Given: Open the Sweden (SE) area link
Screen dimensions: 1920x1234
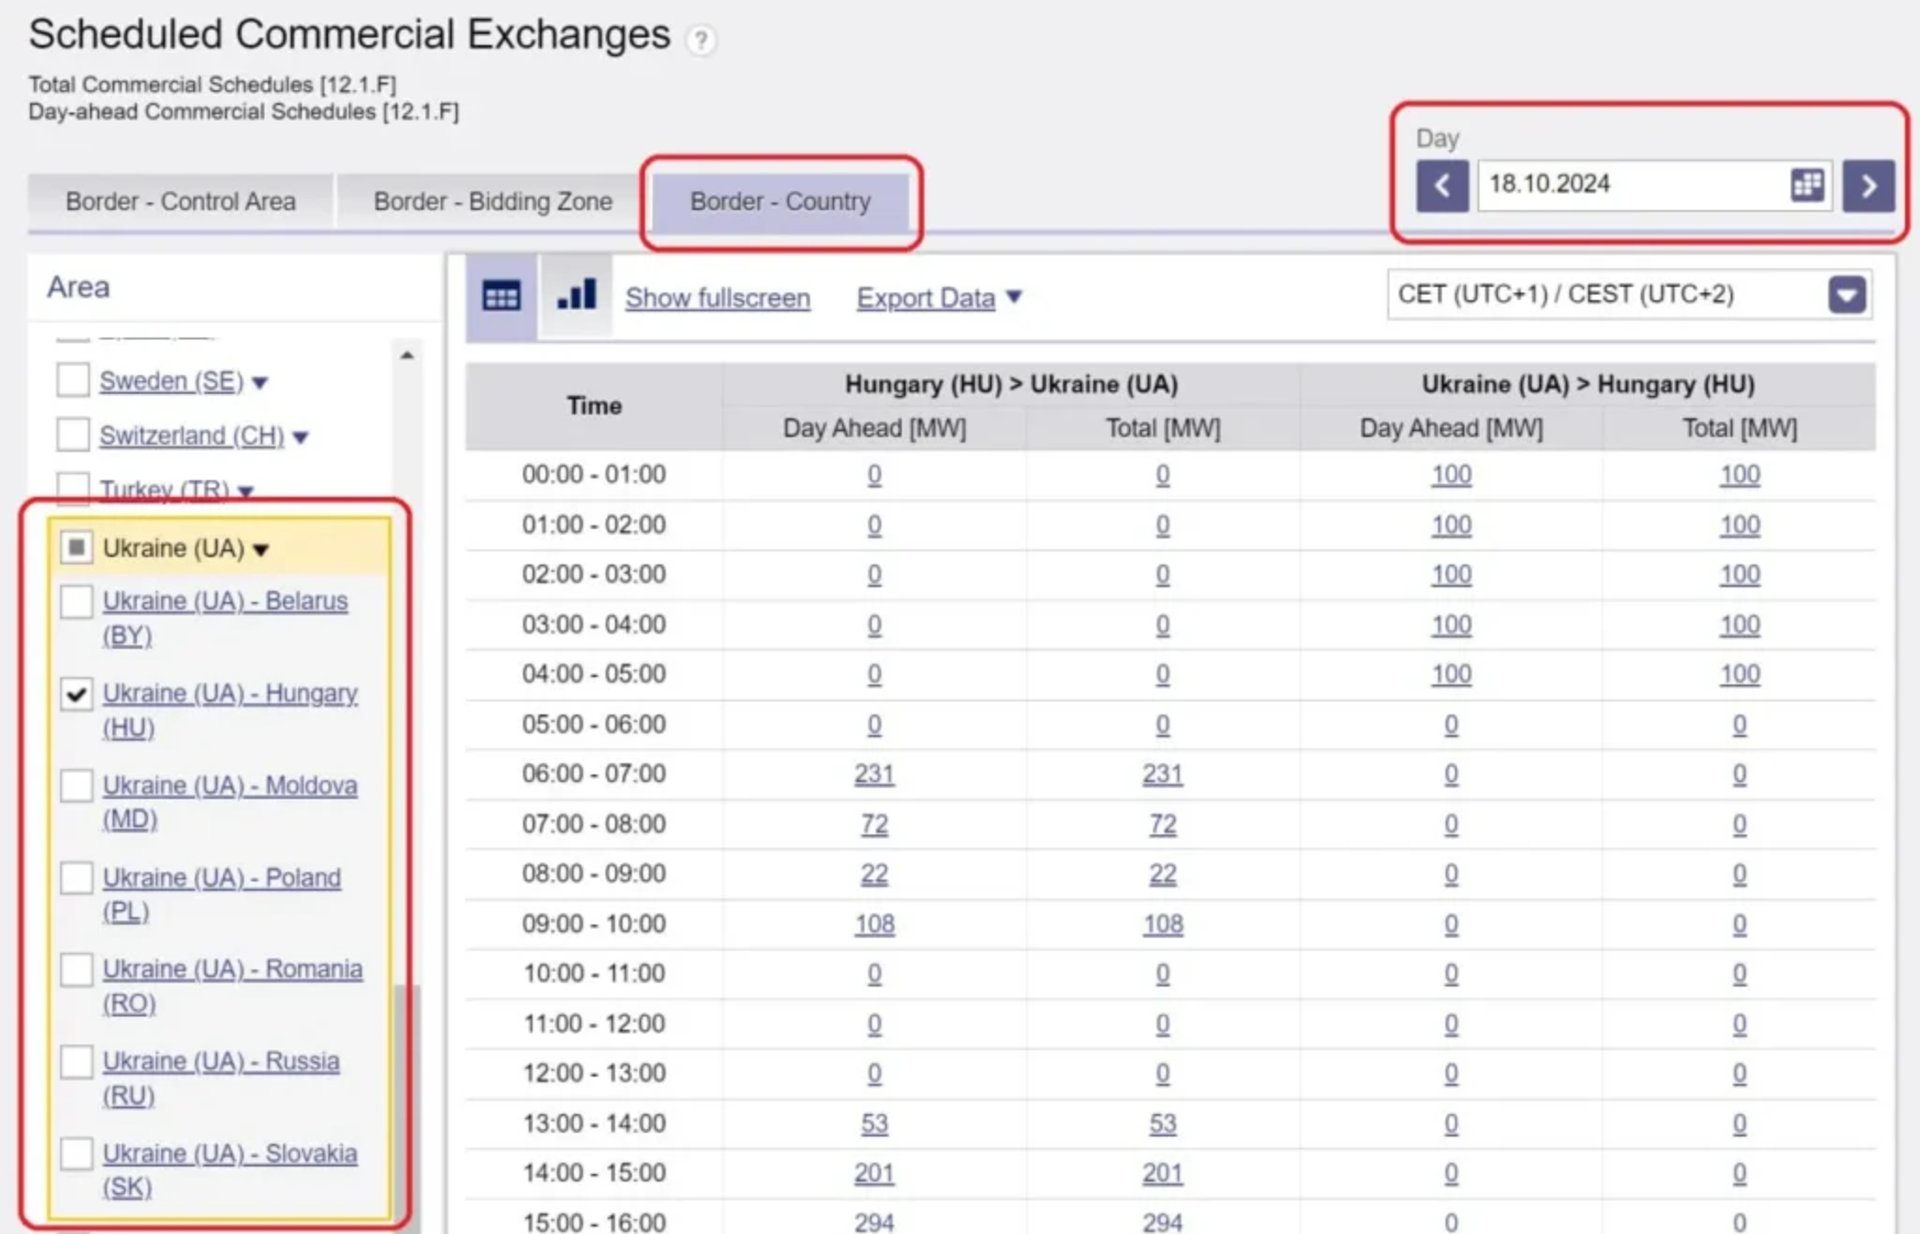Looking at the screenshot, I should point(171,381).
